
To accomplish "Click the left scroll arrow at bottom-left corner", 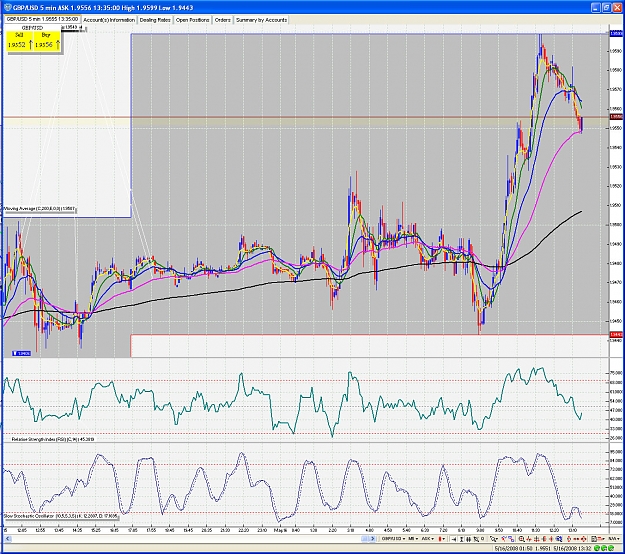I will [x=7, y=539].
